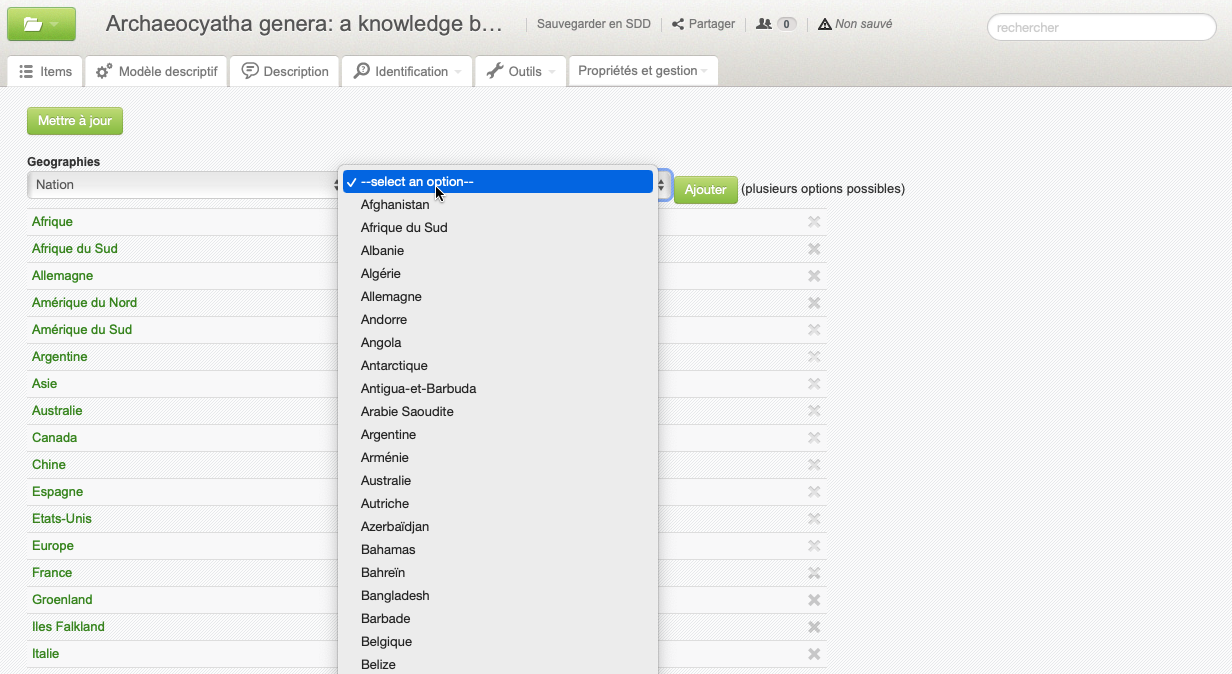Open the Nation category dropdown

pos(185,185)
